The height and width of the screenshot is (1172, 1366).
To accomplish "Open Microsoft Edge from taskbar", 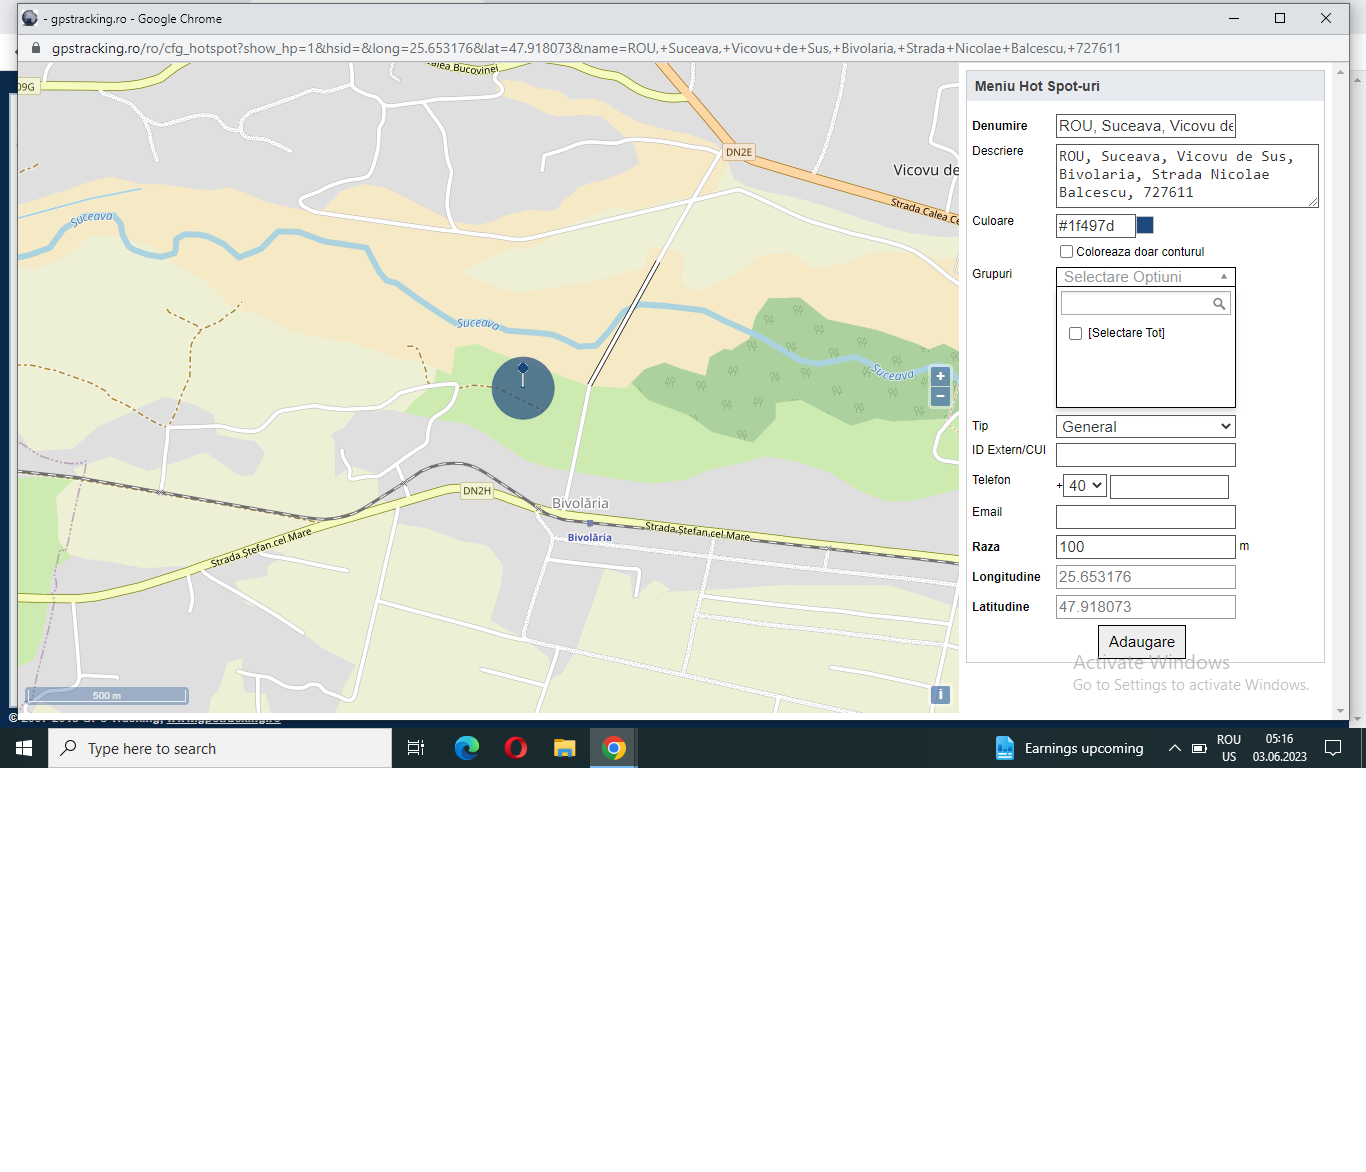I will point(467,748).
